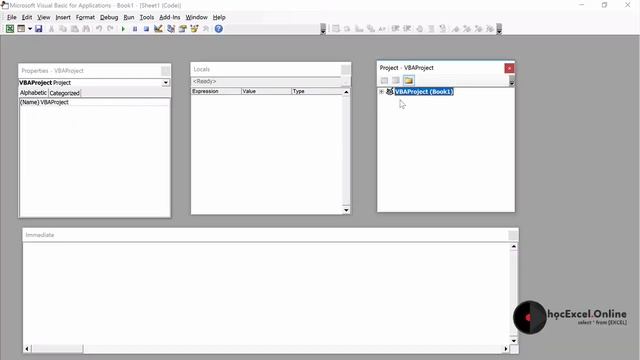The width and height of the screenshot is (640, 360).
Task: Click the Find binoculars icon
Action: point(86,29)
